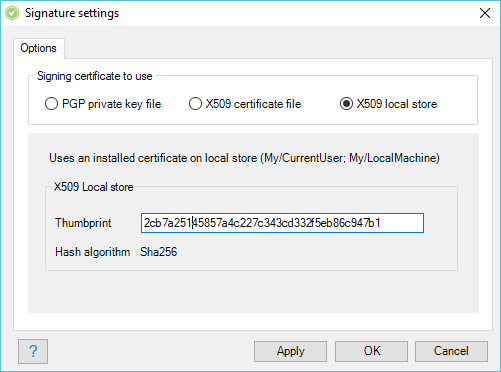Click into the Thumbprint input field
Image resolution: width=501 pixels, height=372 pixels.
point(282,223)
